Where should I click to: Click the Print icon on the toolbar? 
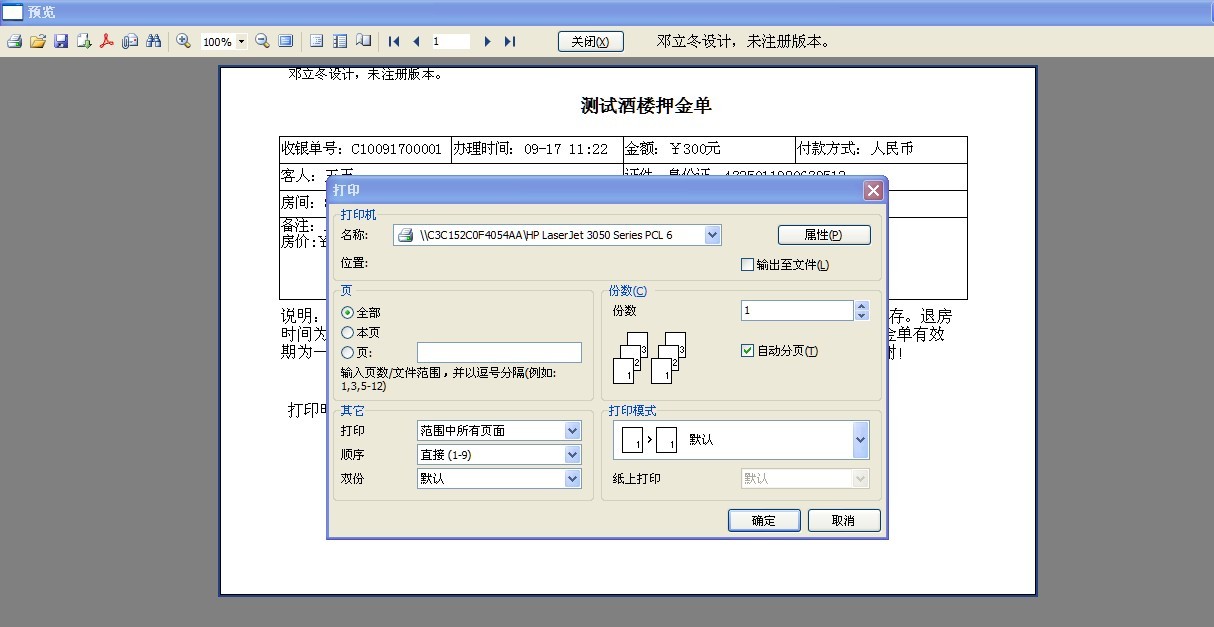tap(13, 41)
